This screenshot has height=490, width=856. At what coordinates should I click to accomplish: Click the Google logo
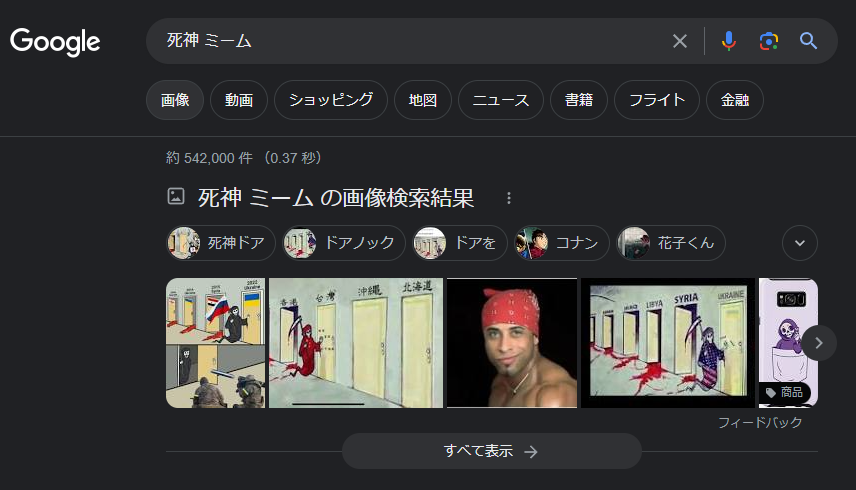tap(55, 42)
